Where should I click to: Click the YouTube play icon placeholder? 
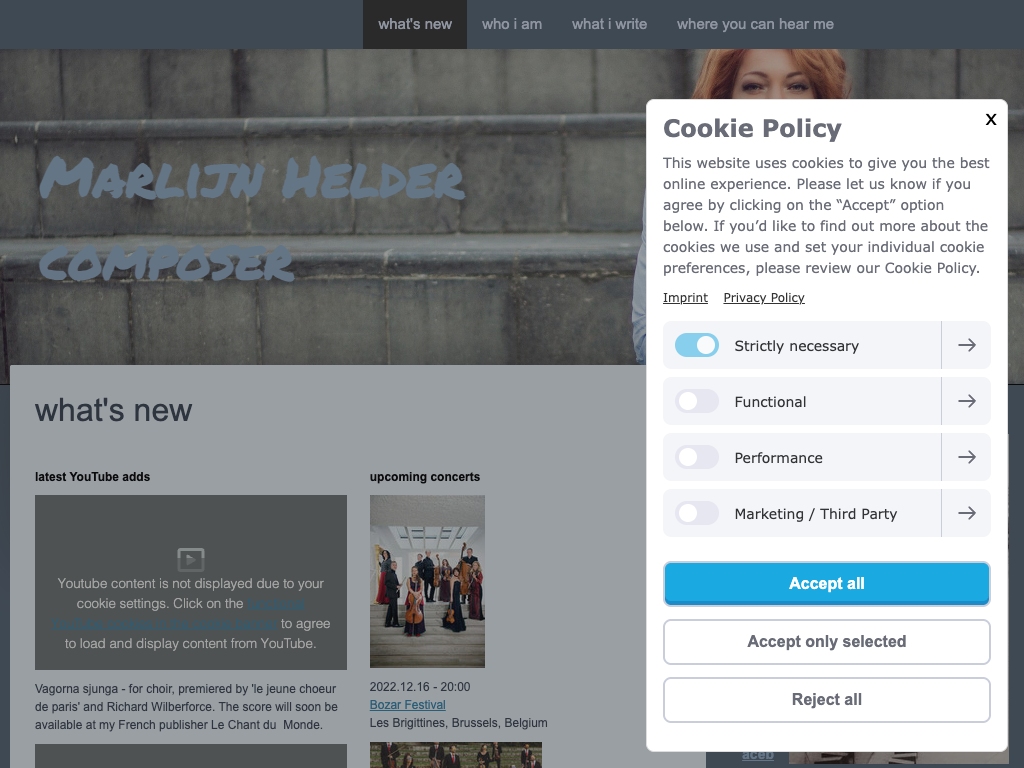191,559
